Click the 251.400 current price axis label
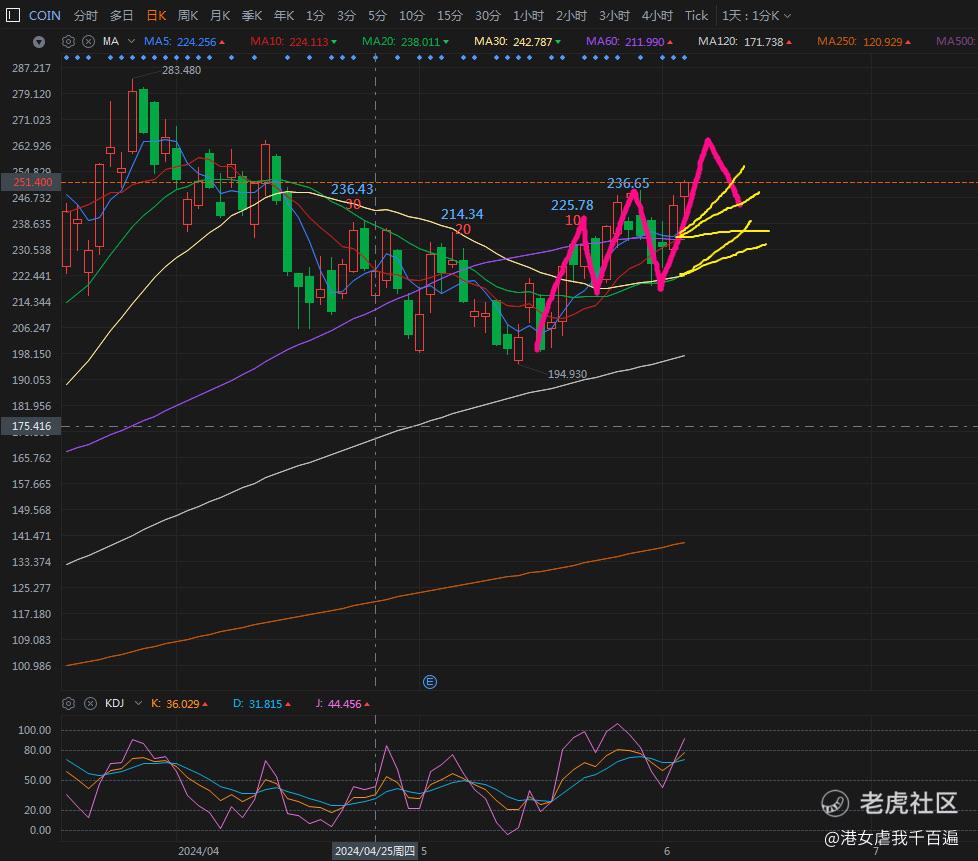Screen dimensions: 978x861 point(31,182)
